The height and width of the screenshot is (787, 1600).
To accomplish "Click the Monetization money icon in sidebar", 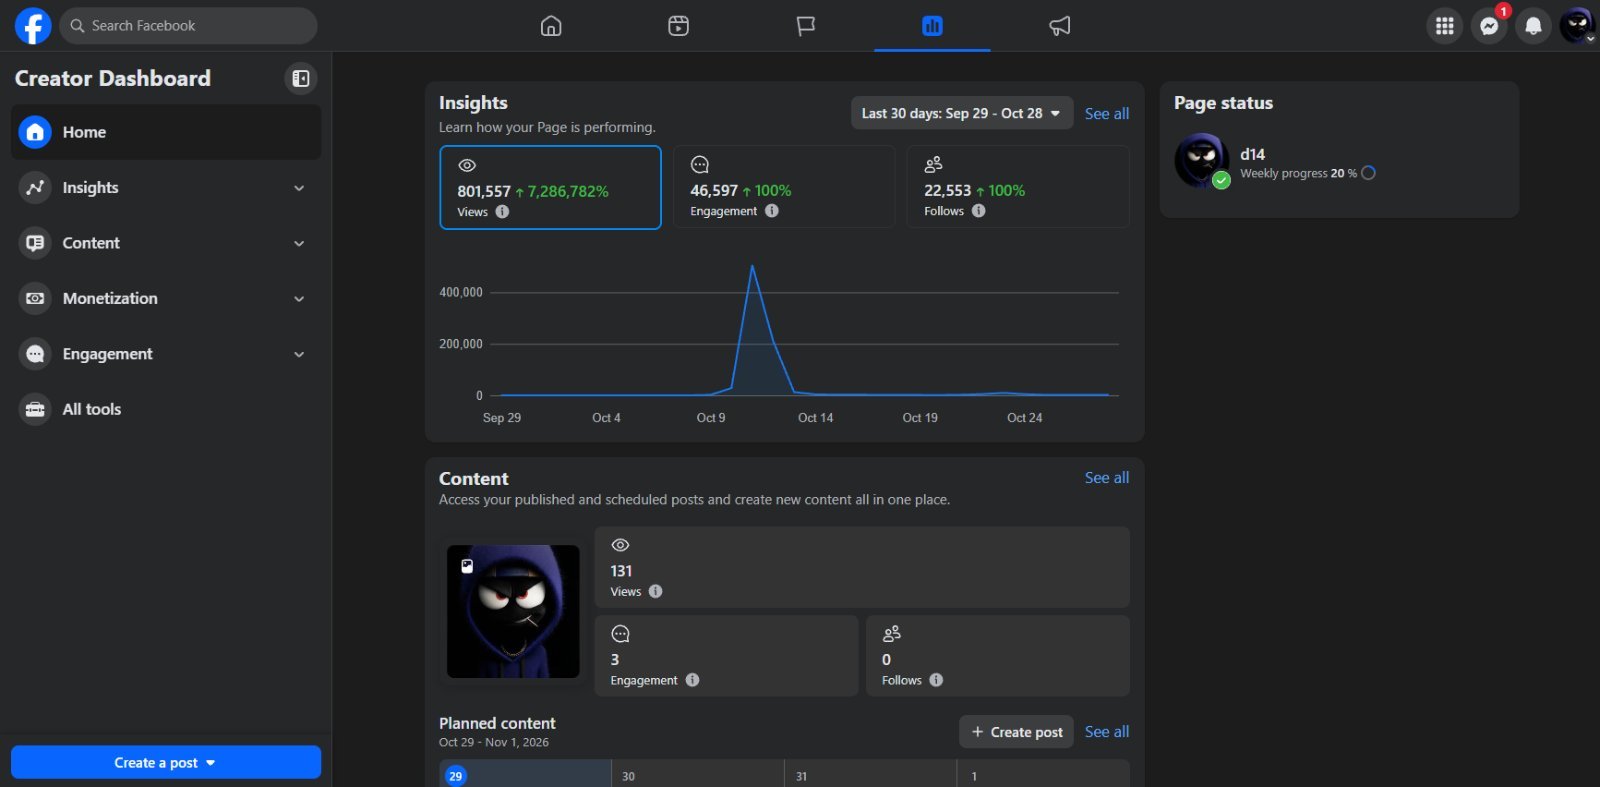I will (35, 298).
